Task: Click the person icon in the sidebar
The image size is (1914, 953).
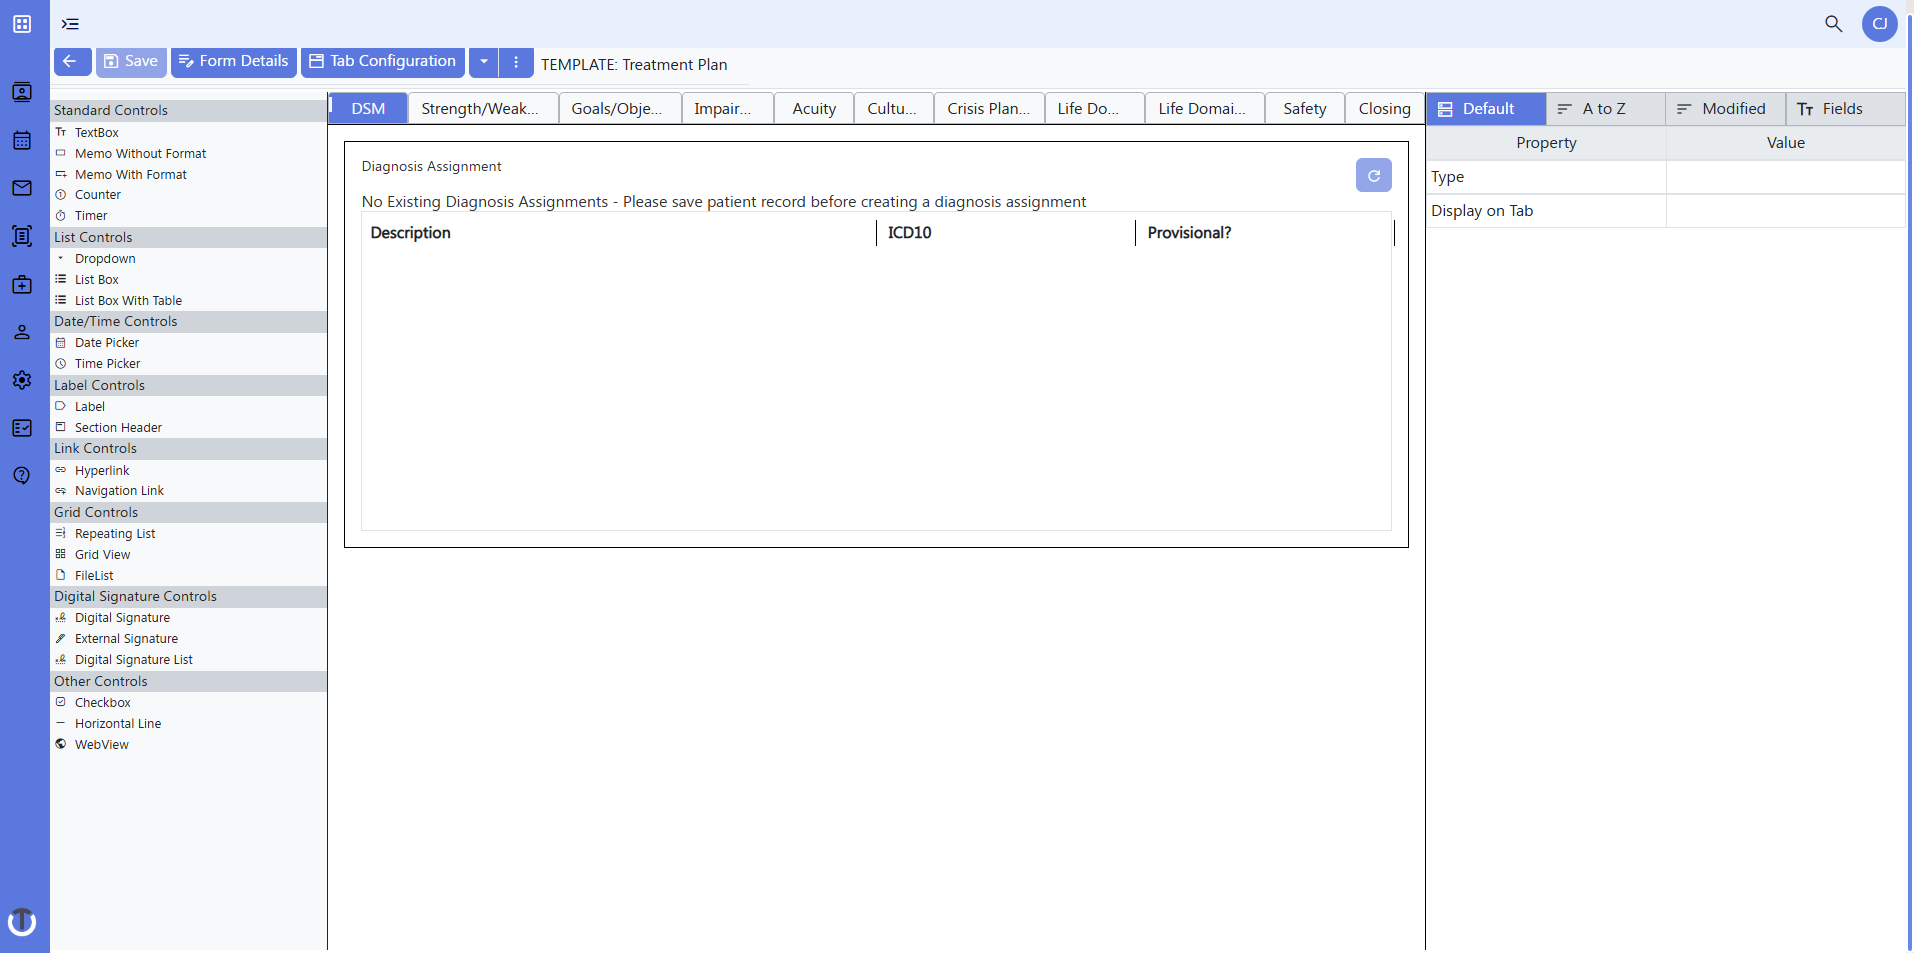Action: (x=22, y=332)
